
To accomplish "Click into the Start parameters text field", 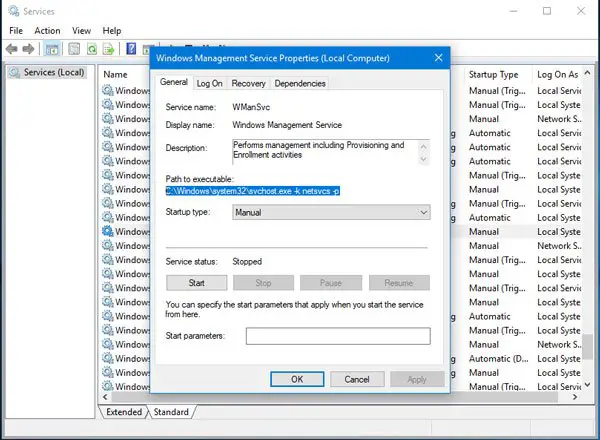I will pos(338,336).
